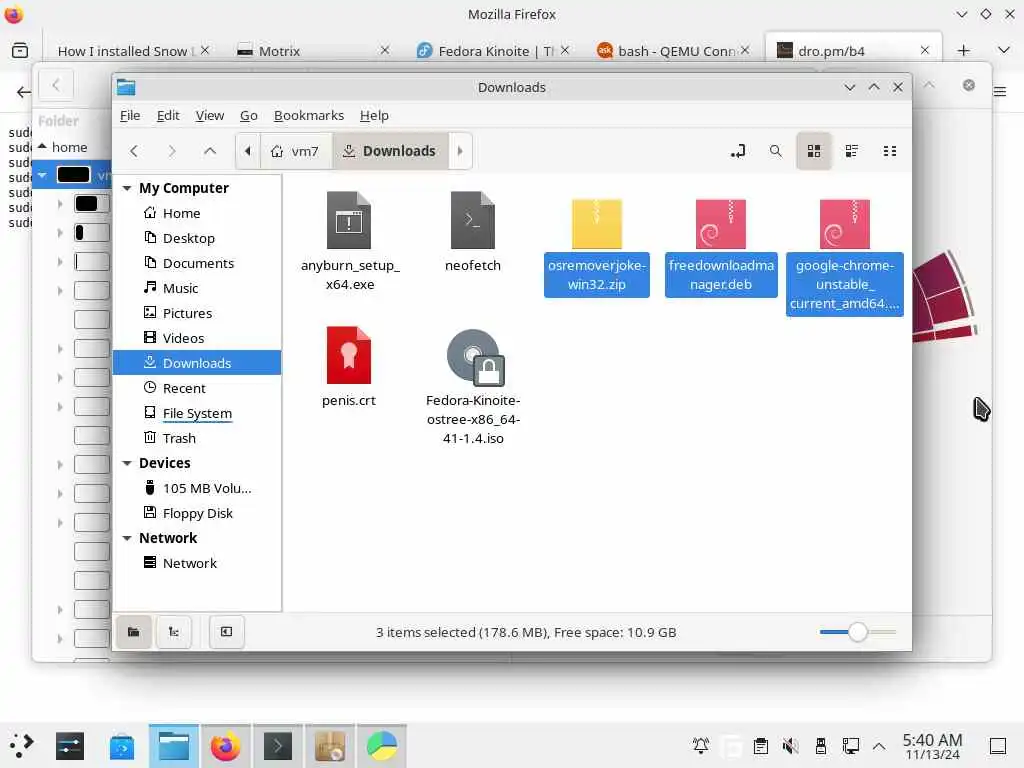Open the anyburn_setup_x64.exe file icon

point(349,220)
